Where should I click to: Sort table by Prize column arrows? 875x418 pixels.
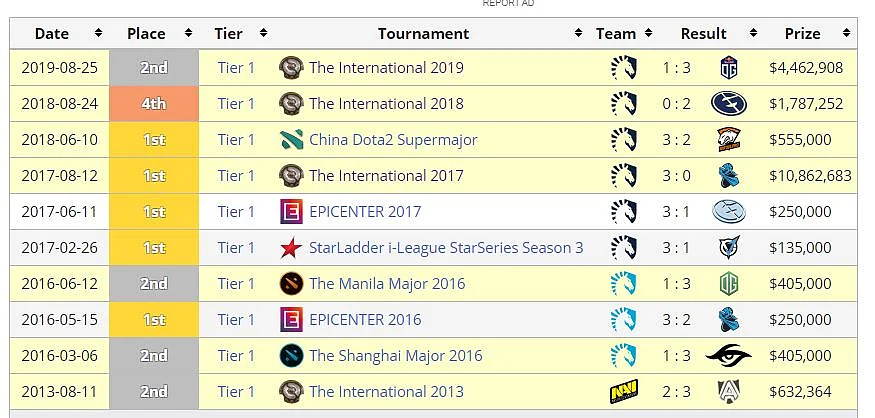click(846, 33)
